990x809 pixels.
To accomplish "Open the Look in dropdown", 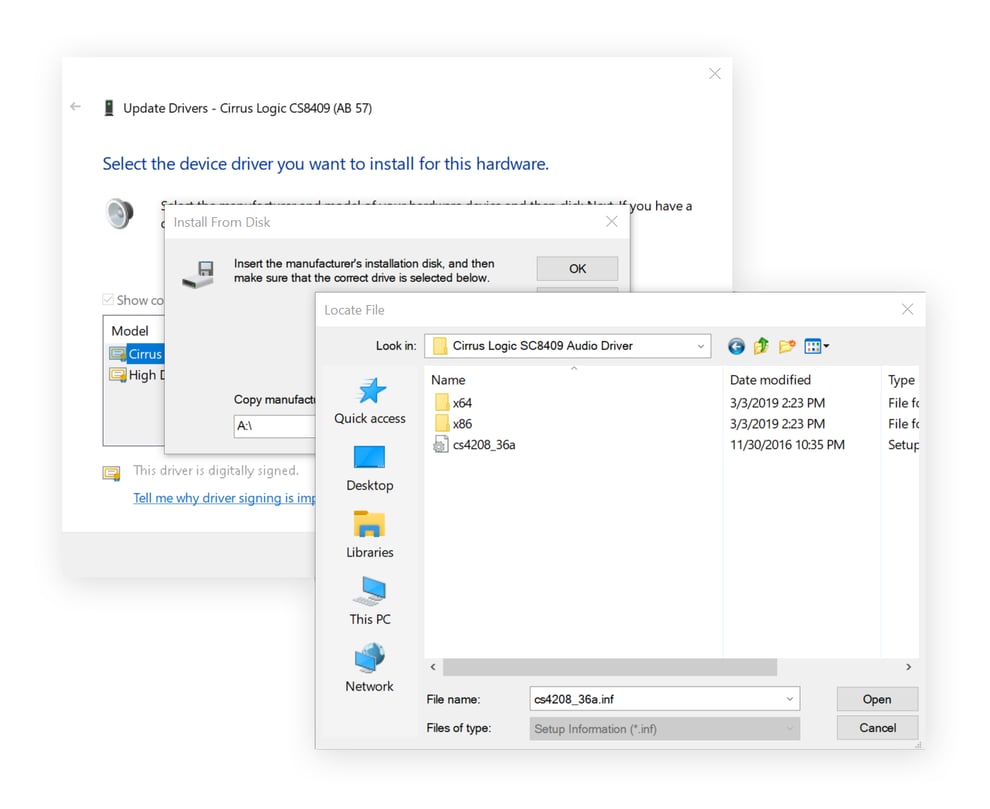I will pyautogui.click(x=700, y=346).
